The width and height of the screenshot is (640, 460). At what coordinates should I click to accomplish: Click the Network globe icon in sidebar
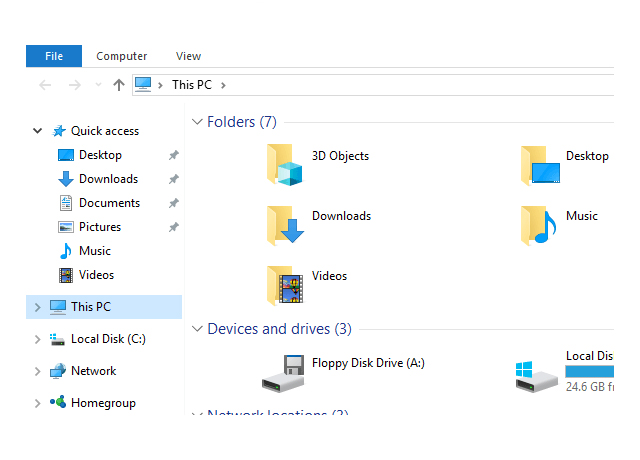pos(58,371)
